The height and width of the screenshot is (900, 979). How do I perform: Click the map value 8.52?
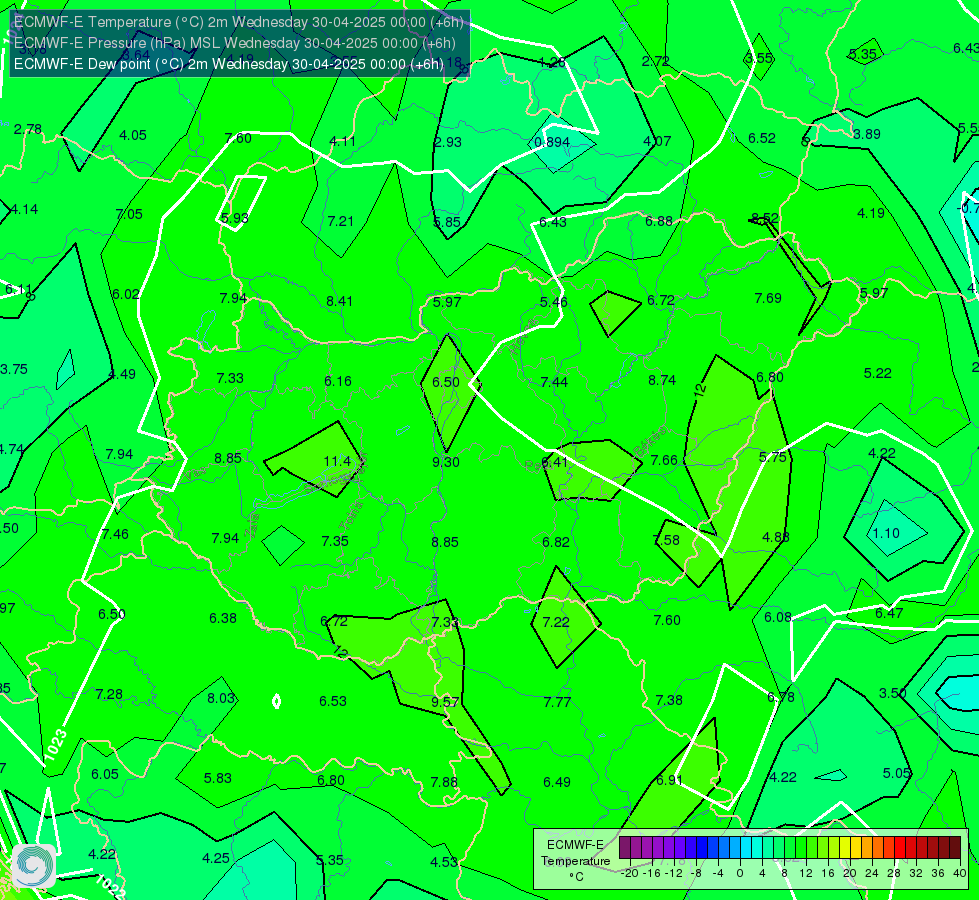[x=765, y=218]
